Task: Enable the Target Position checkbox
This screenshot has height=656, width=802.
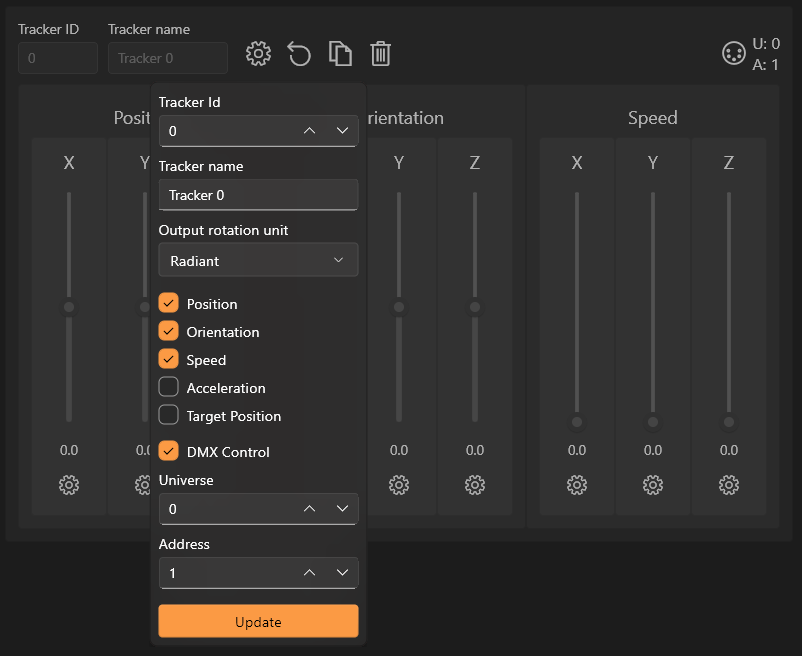Action: [169, 416]
